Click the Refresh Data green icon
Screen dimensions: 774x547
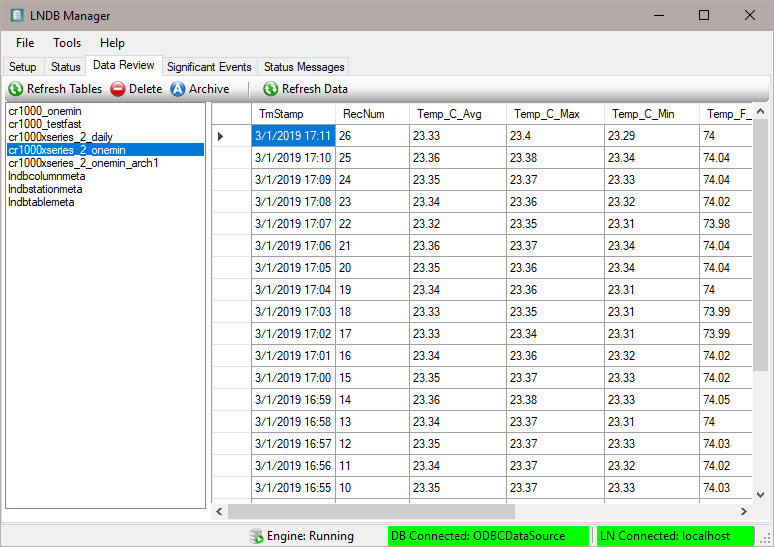tap(271, 89)
